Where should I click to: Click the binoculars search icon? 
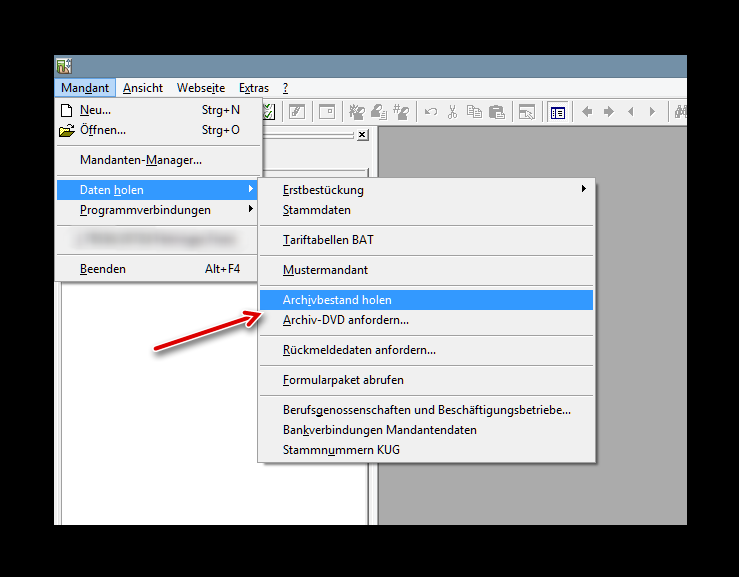(x=681, y=112)
